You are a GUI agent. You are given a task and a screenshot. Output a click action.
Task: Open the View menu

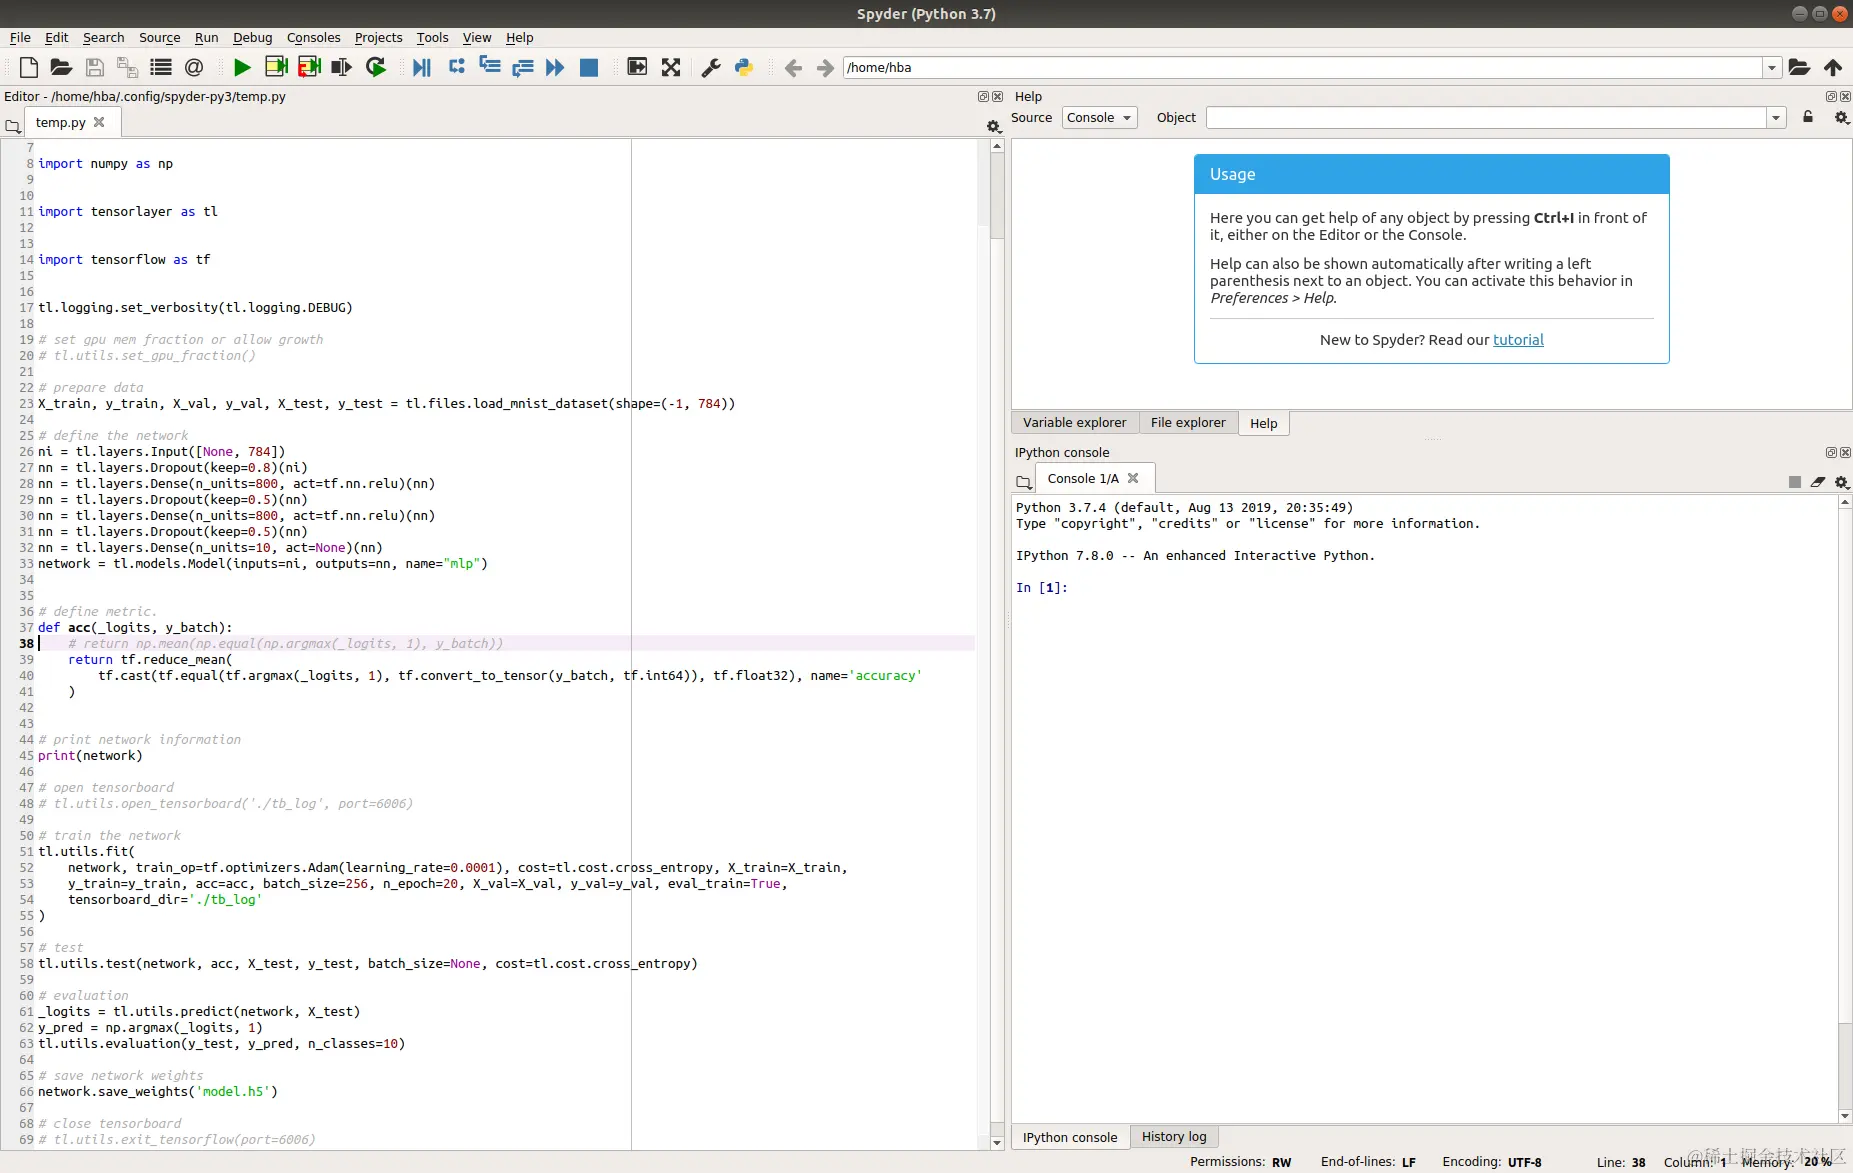point(477,38)
